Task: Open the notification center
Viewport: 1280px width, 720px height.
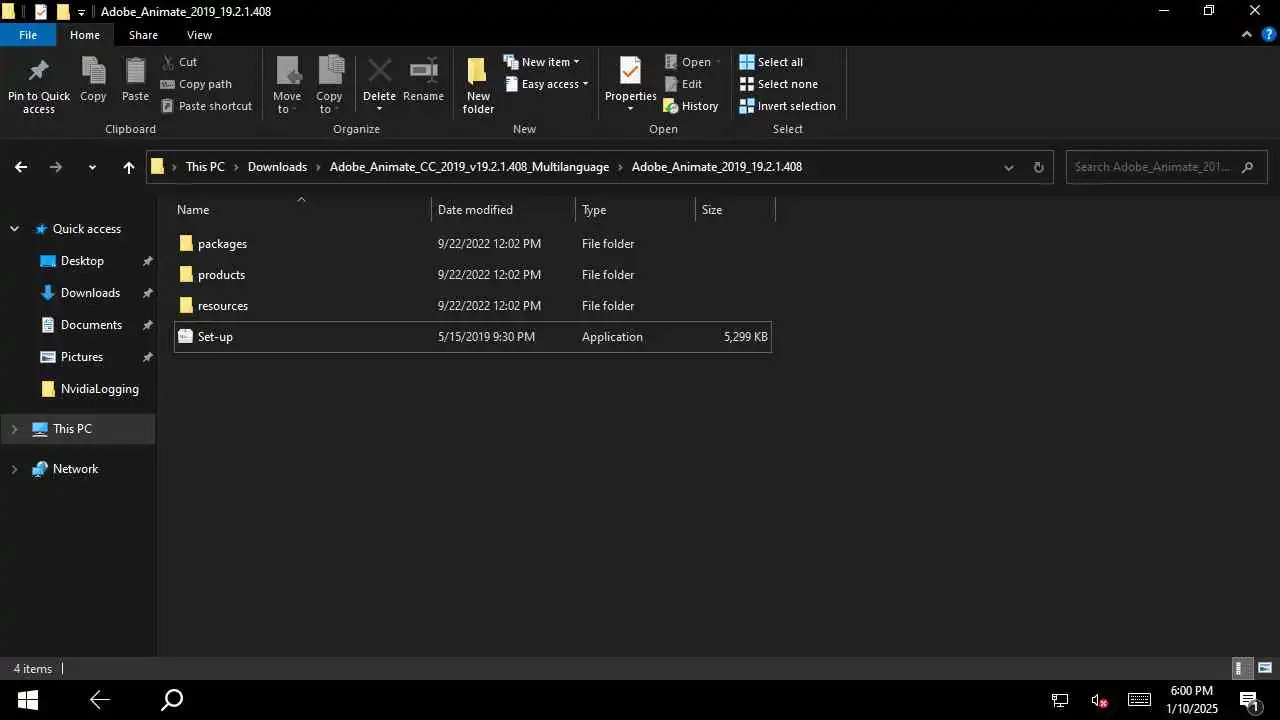Action: [x=1248, y=701]
